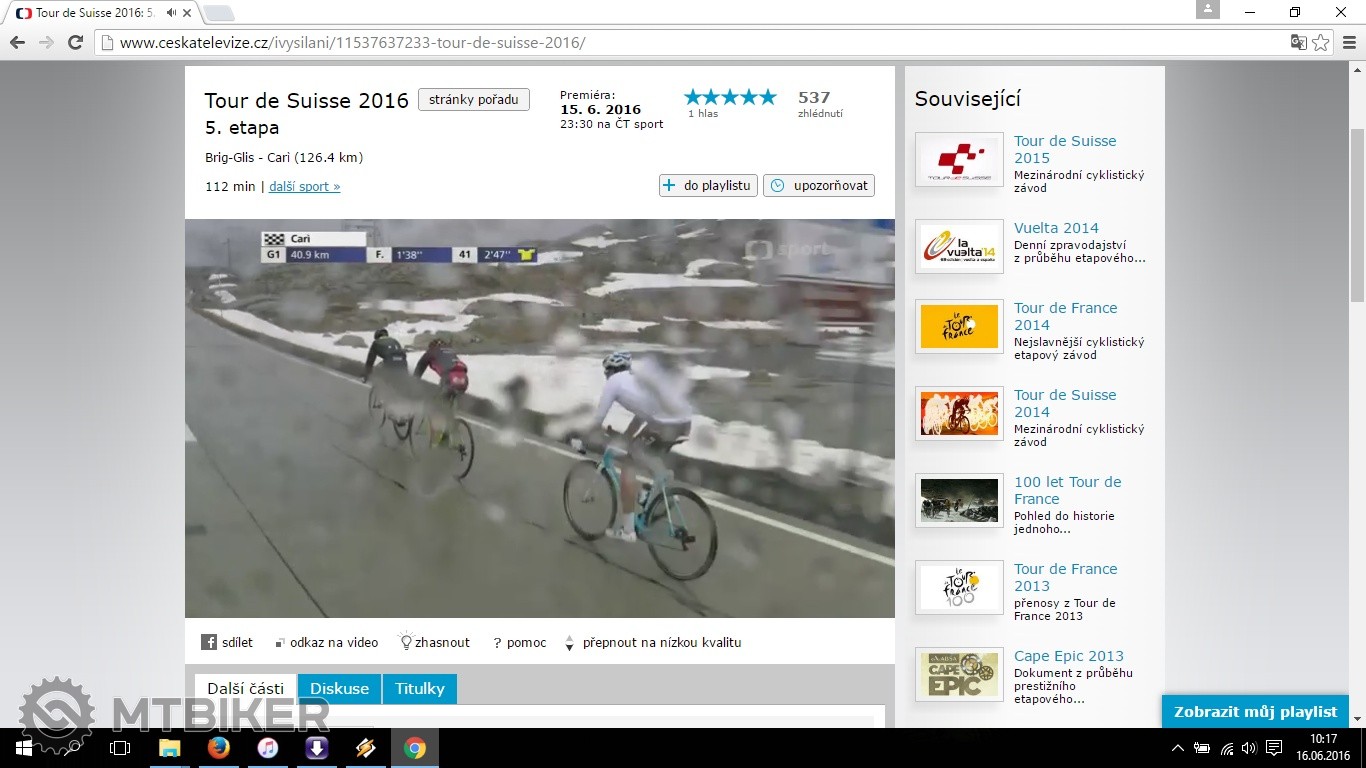Open Chrome's three-line menu
This screenshot has width=1366, height=768.
click(x=1348, y=43)
